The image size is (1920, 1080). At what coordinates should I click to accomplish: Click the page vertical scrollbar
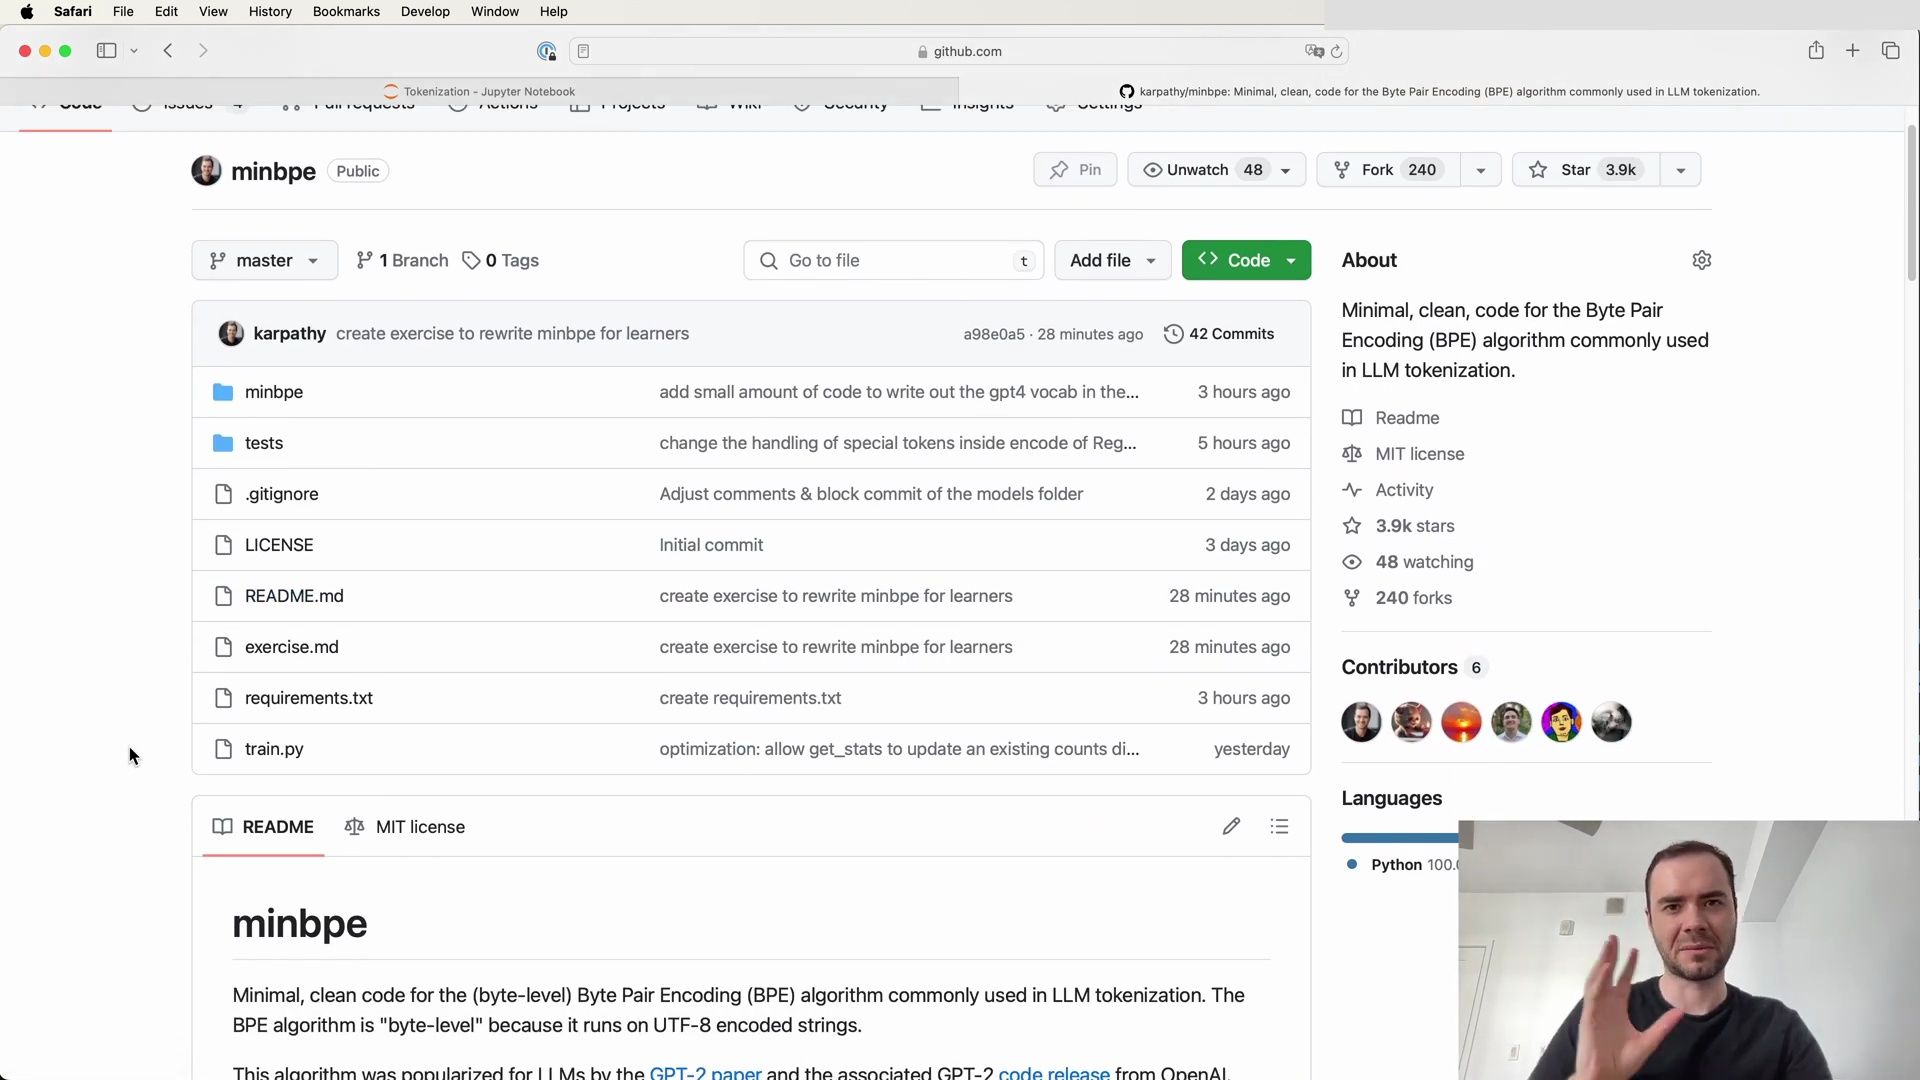click(1912, 203)
